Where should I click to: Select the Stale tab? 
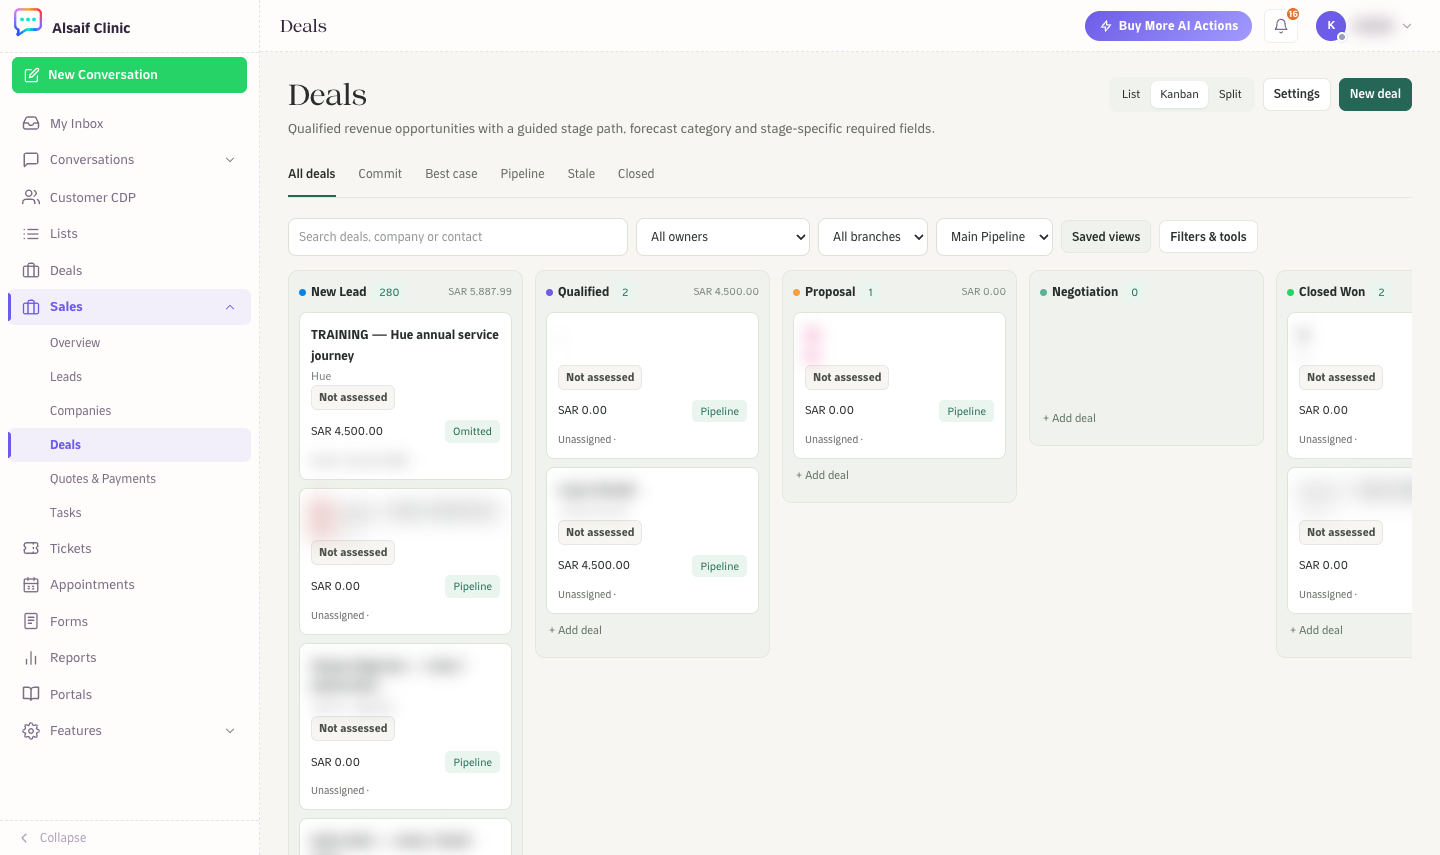pos(581,174)
